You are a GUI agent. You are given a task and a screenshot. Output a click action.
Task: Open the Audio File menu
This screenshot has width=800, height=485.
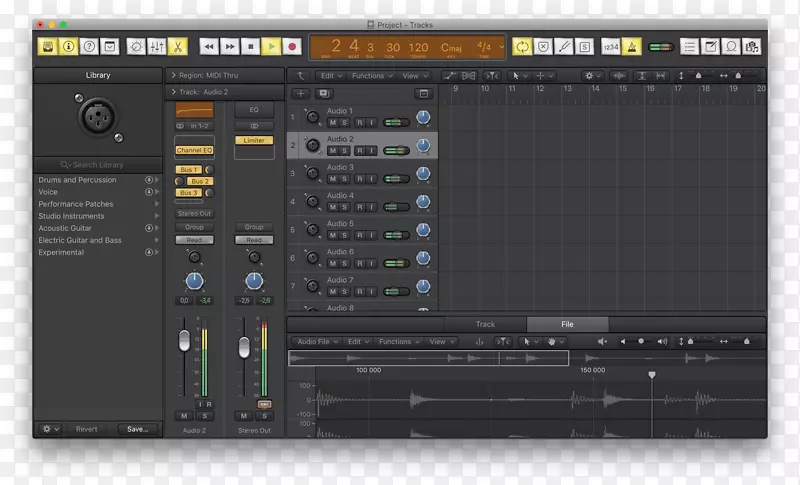click(316, 341)
